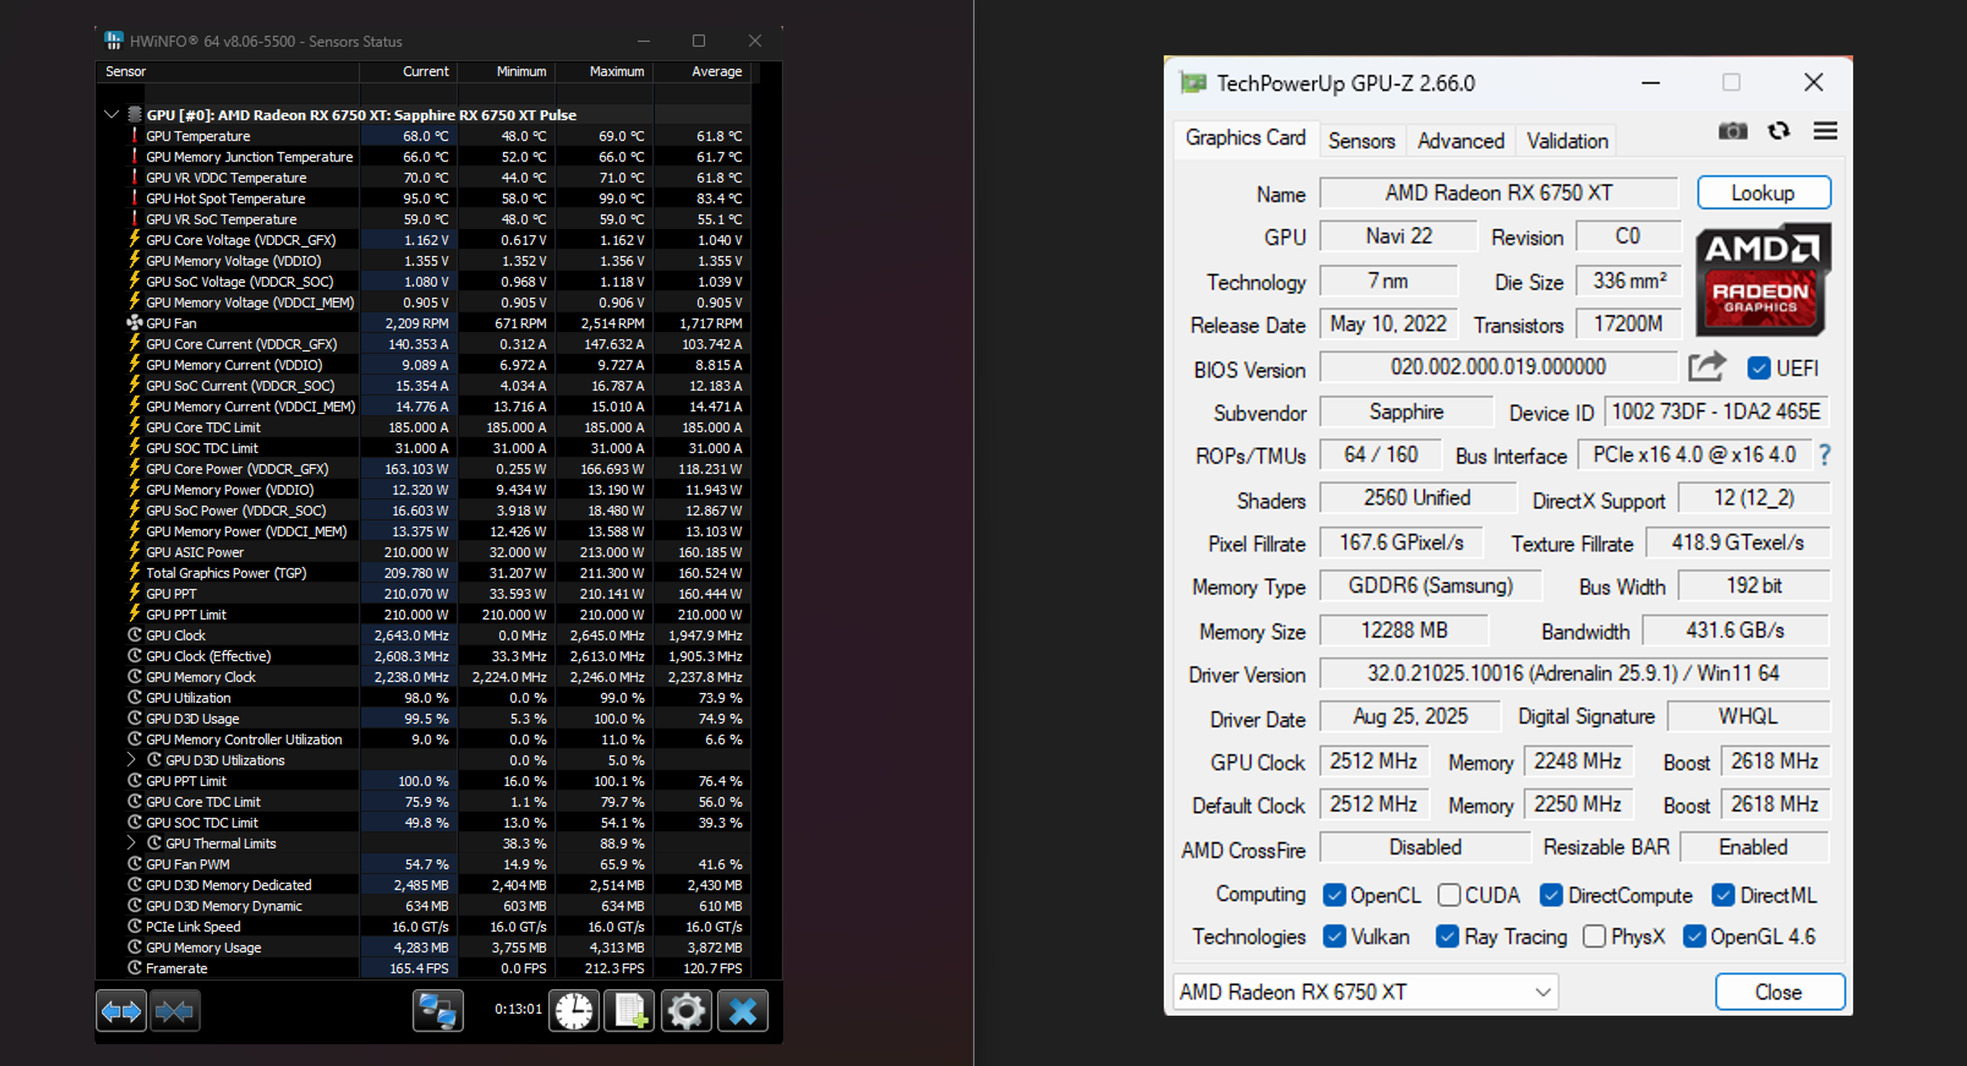Click the chip icon beside GPU [#0] header
1967x1066 pixels.
pyautogui.click(x=135, y=115)
